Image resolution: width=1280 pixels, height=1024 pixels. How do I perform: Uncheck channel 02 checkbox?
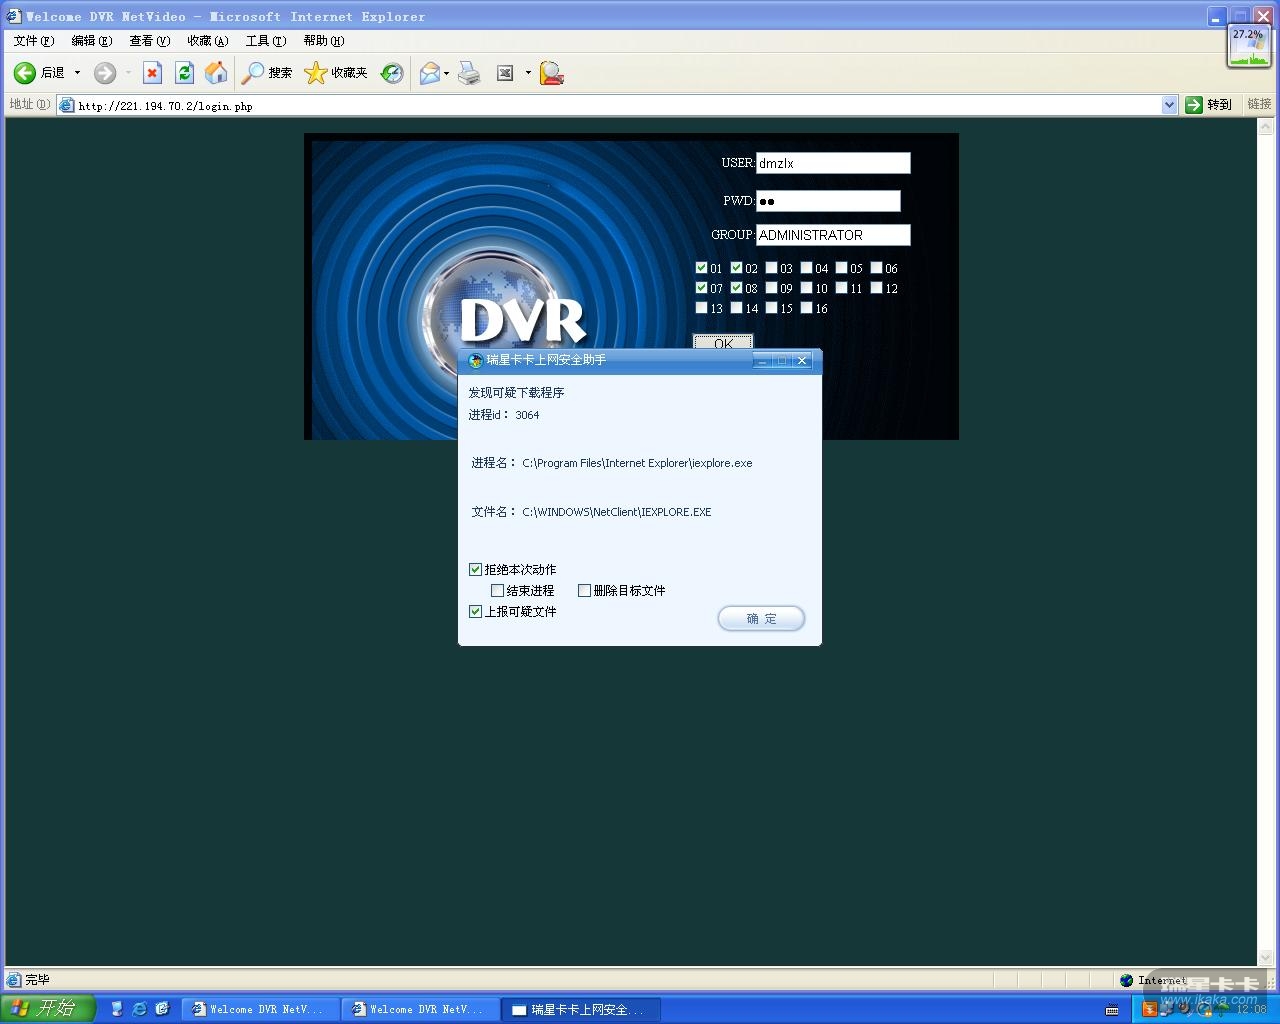click(736, 268)
